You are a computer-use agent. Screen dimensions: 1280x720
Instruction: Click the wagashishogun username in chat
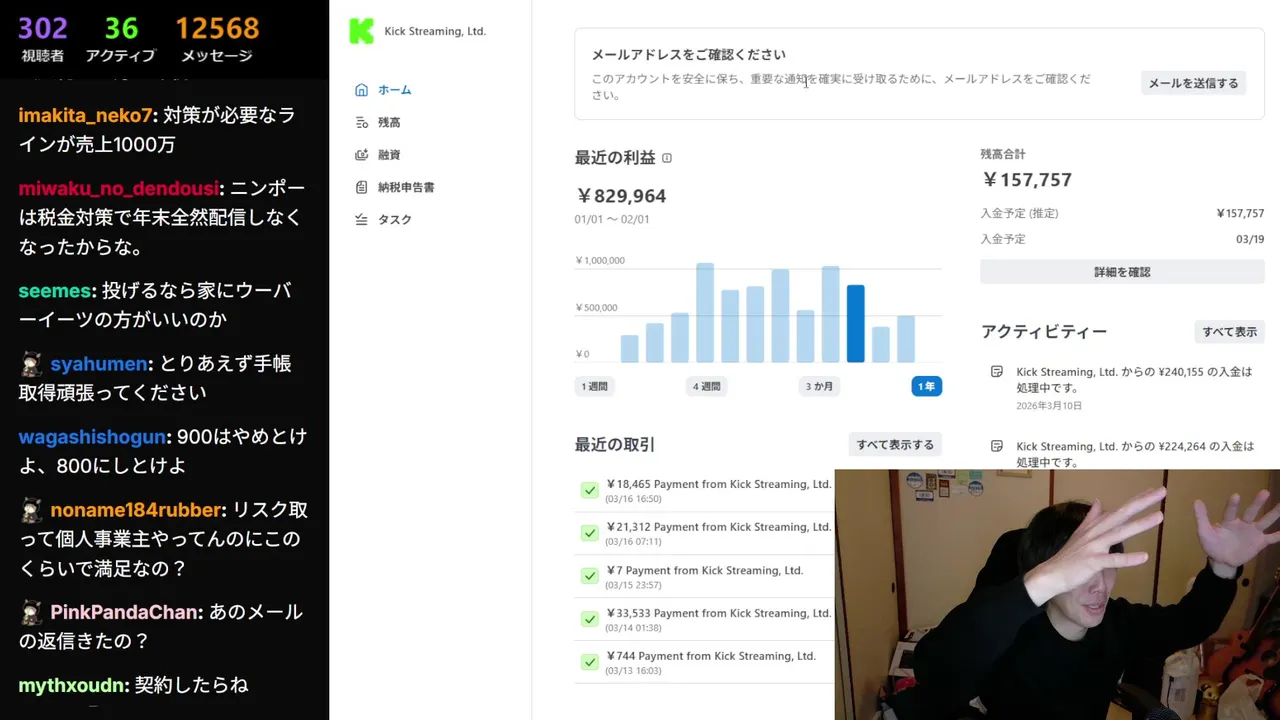point(92,437)
